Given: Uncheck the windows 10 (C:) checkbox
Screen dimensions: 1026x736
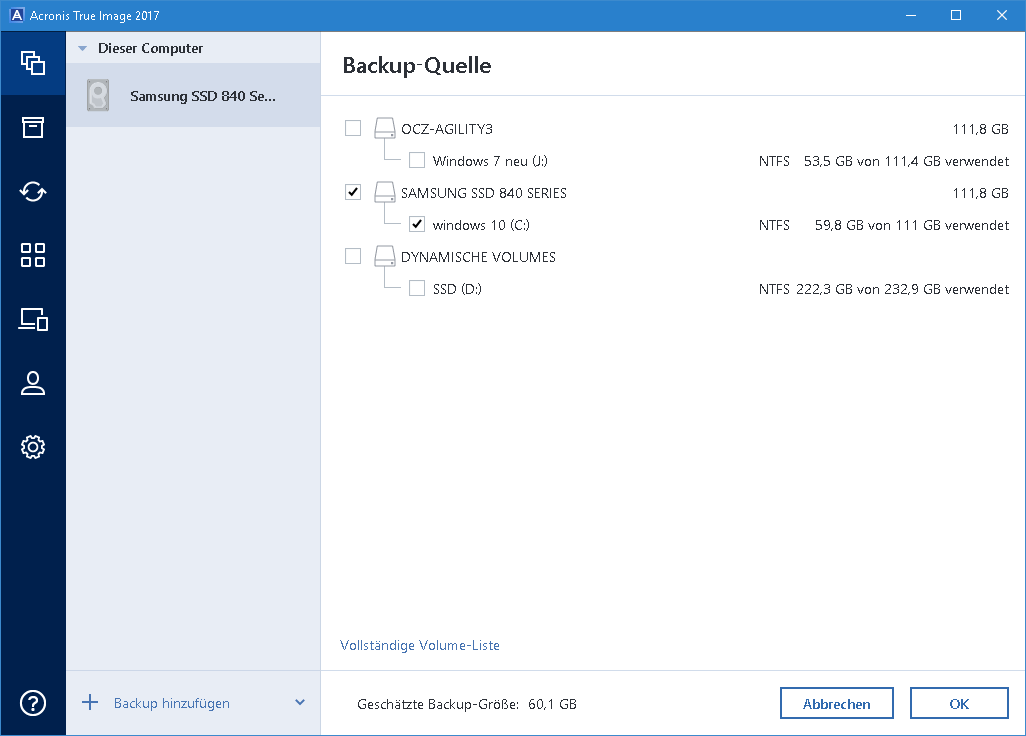Looking at the screenshot, I should click(x=417, y=224).
